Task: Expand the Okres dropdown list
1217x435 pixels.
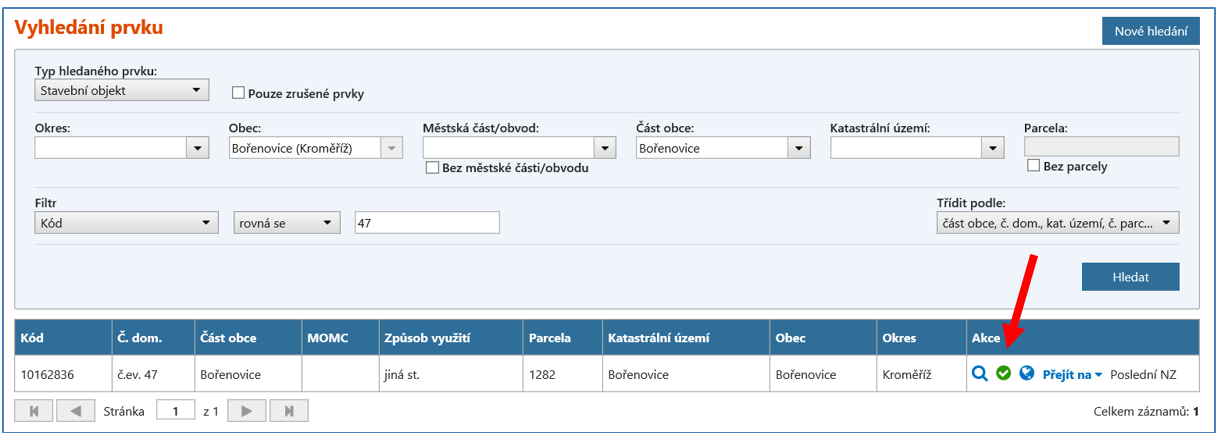Action: coord(196,148)
